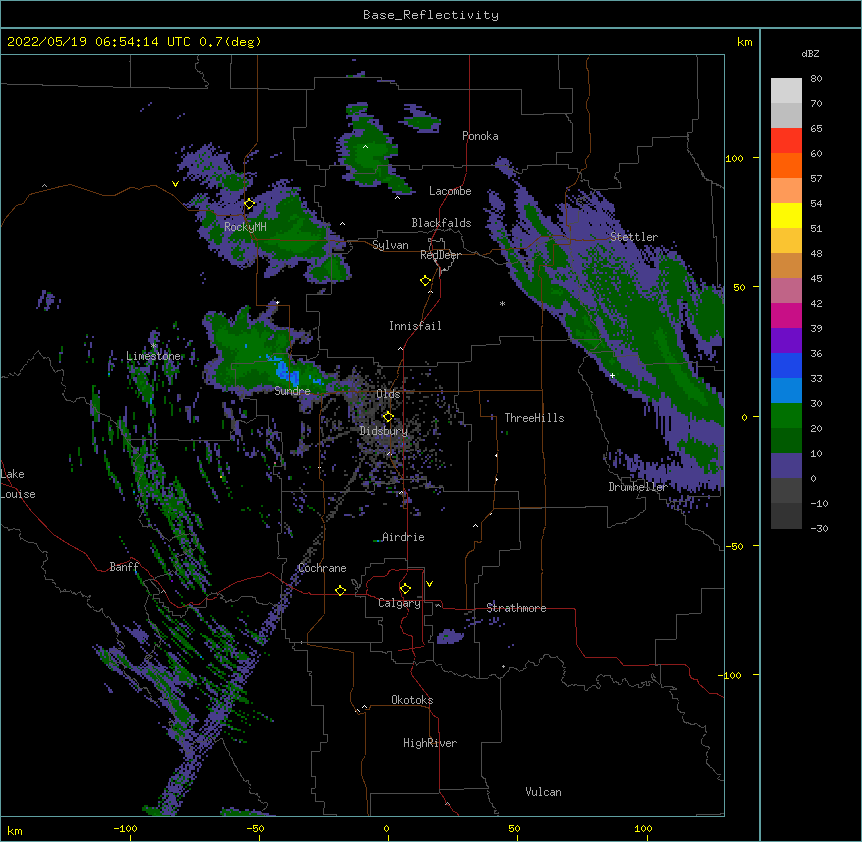Click the red 65 dBZ legend swatch
Viewport: 862px width, 842px height.
pos(786,140)
